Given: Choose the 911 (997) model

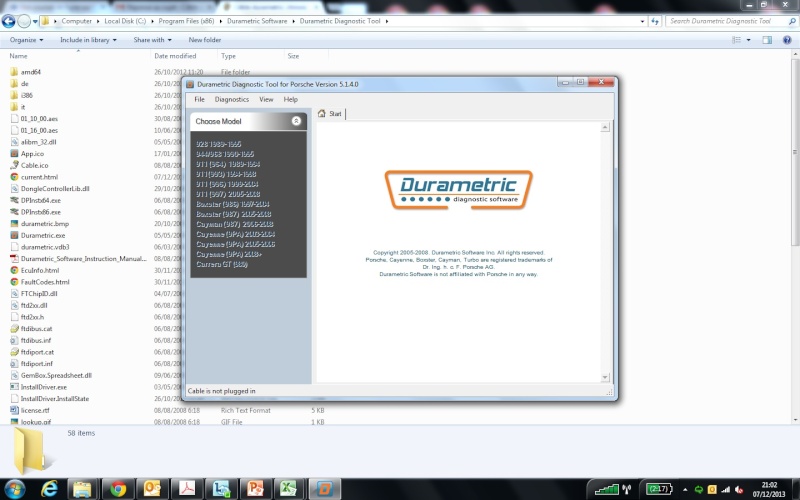Looking at the screenshot, I should 228,194.
